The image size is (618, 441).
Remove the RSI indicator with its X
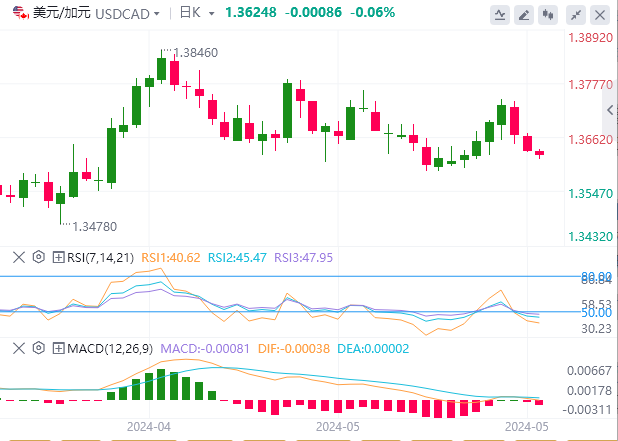tap(19, 258)
